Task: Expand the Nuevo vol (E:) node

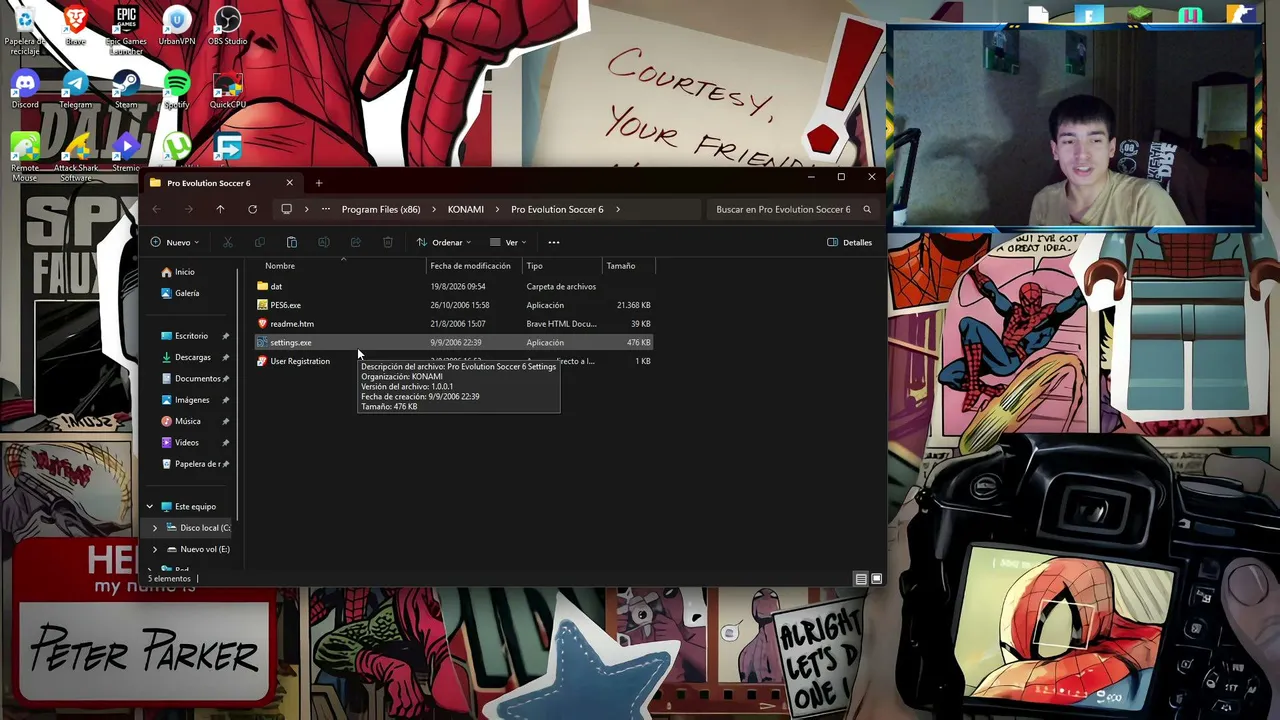Action: coord(154,549)
